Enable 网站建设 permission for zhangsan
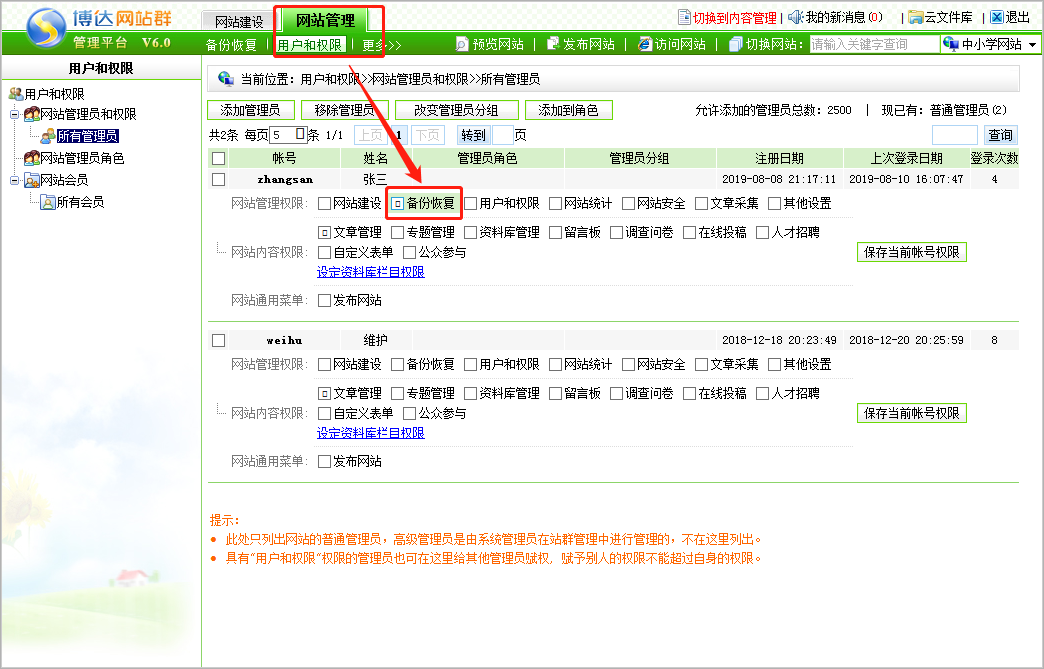Screen dimensions: 1044x669 click(324, 204)
